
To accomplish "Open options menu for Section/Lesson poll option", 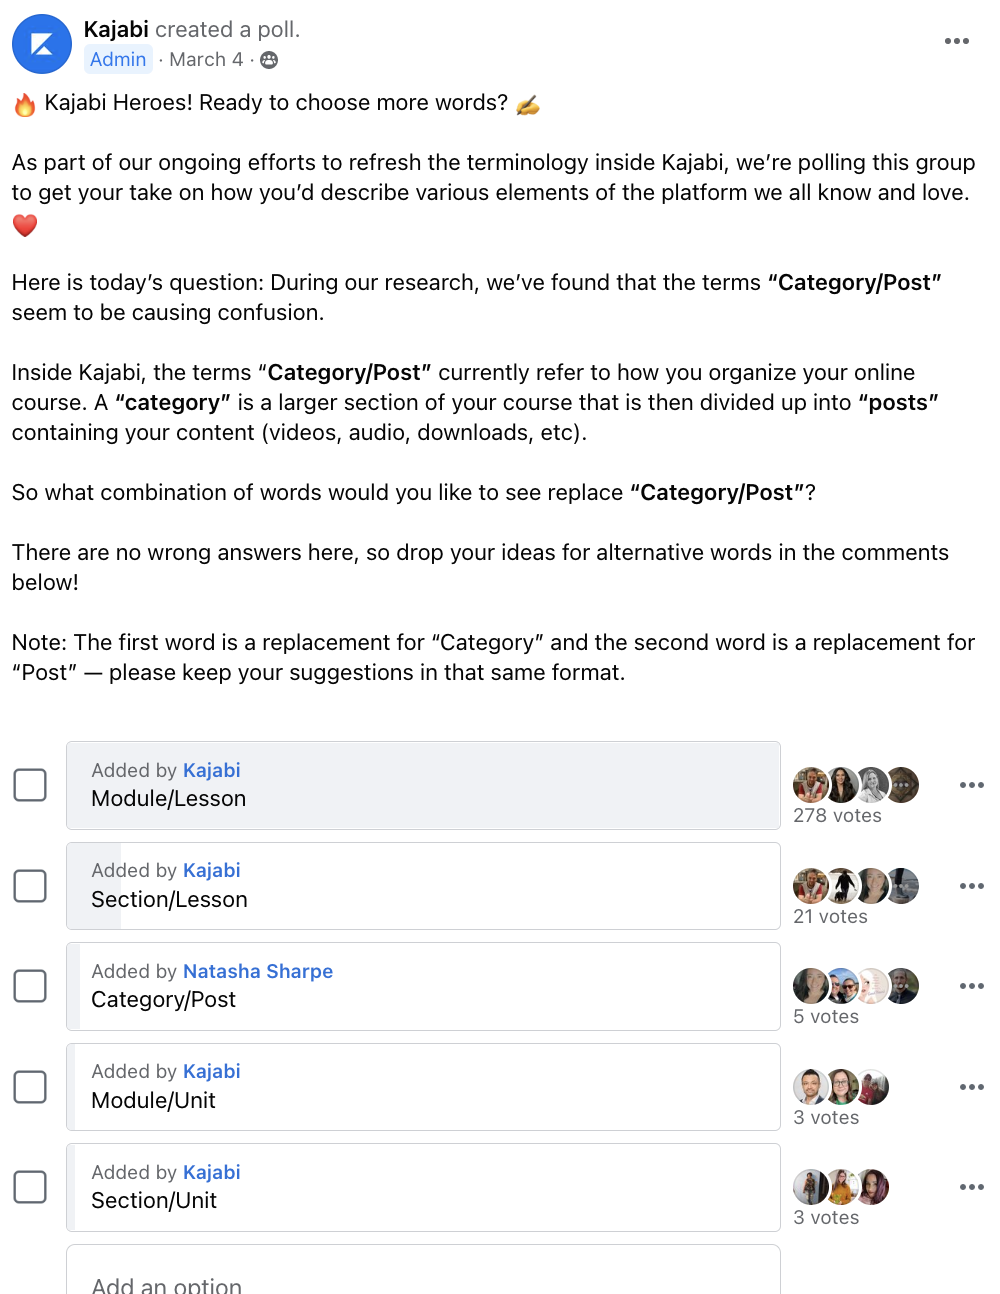I will coord(971,886).
